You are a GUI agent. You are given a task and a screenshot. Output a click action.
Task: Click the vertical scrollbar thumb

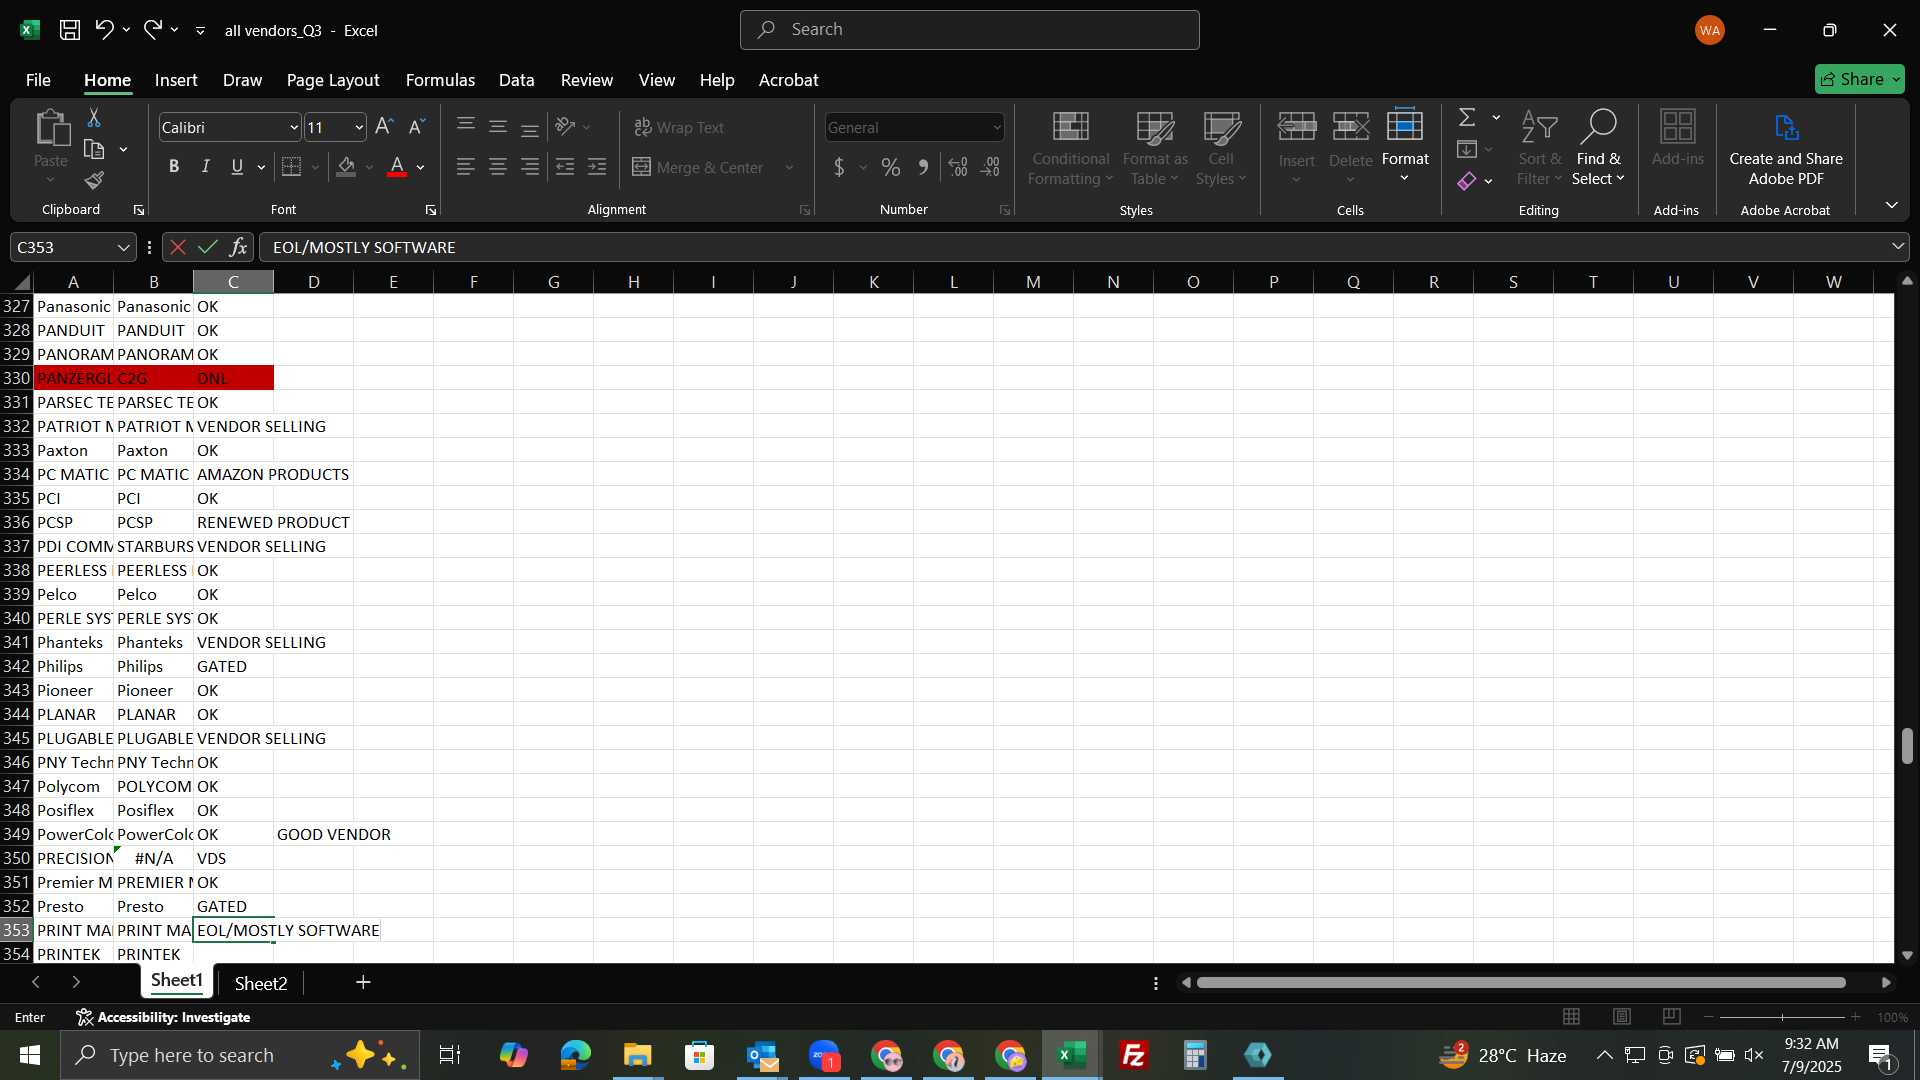(1907, 746)
